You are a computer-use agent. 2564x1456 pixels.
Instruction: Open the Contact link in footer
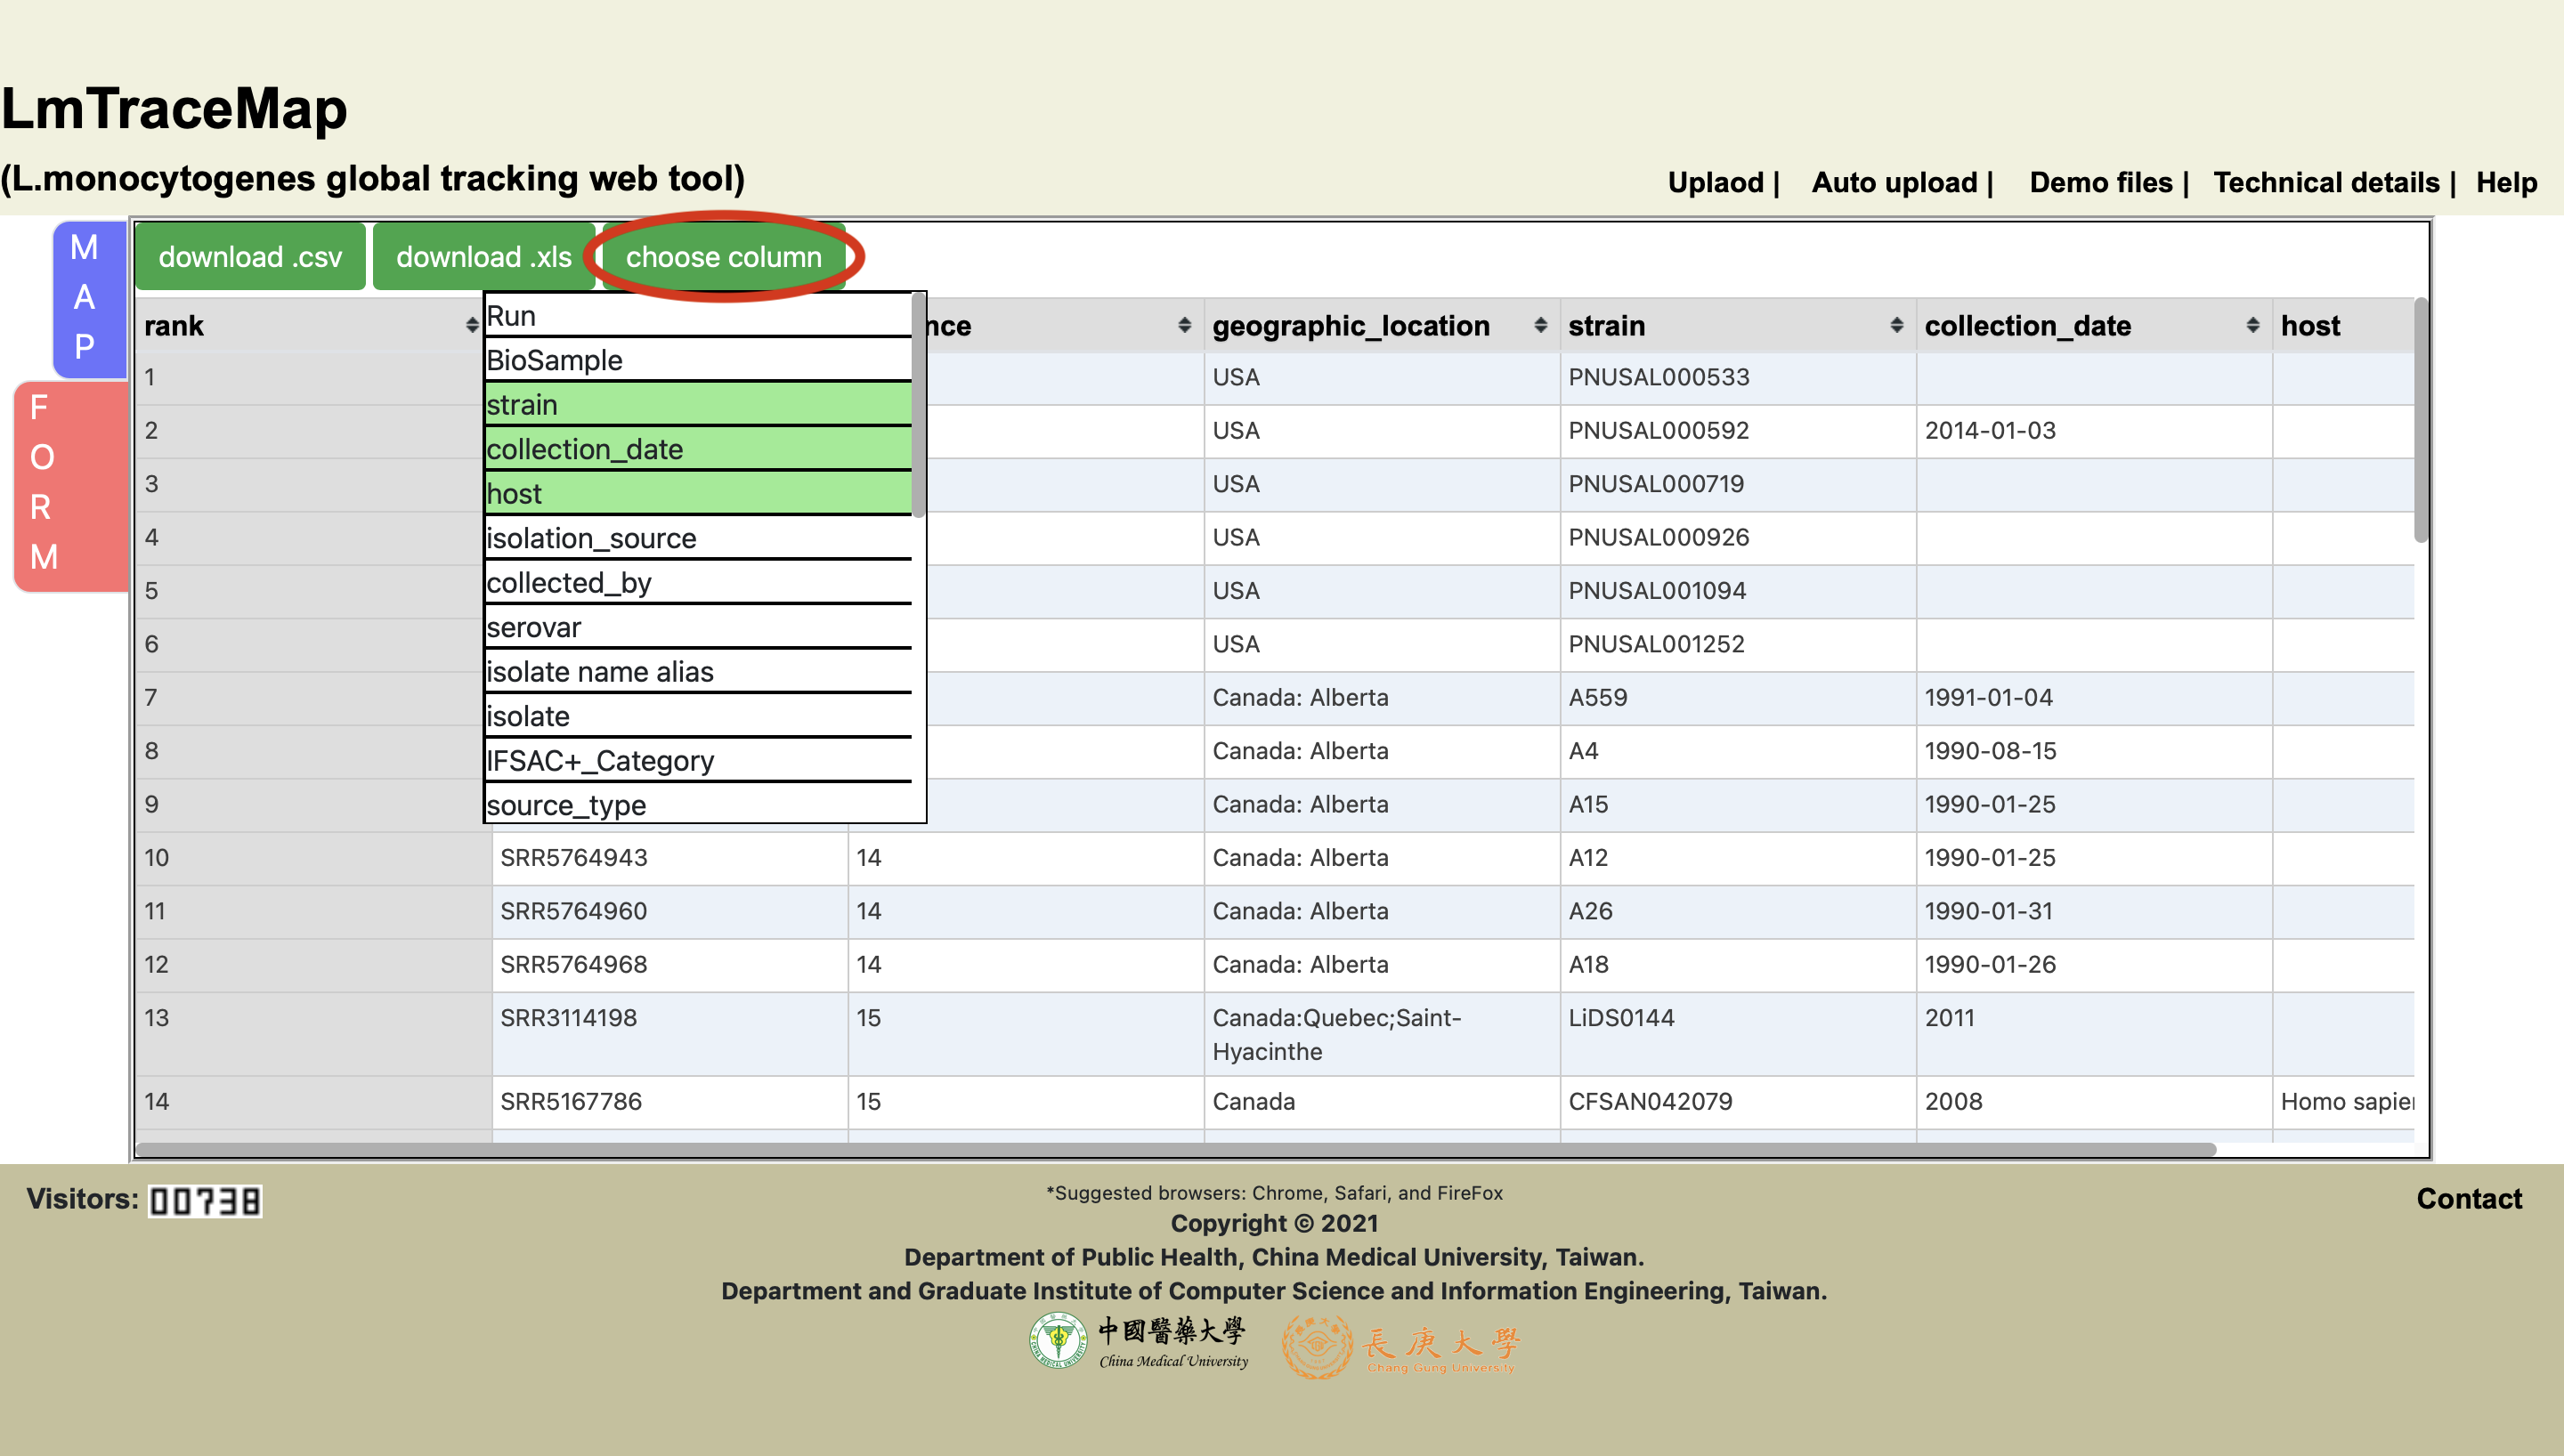point(2469,1198)
